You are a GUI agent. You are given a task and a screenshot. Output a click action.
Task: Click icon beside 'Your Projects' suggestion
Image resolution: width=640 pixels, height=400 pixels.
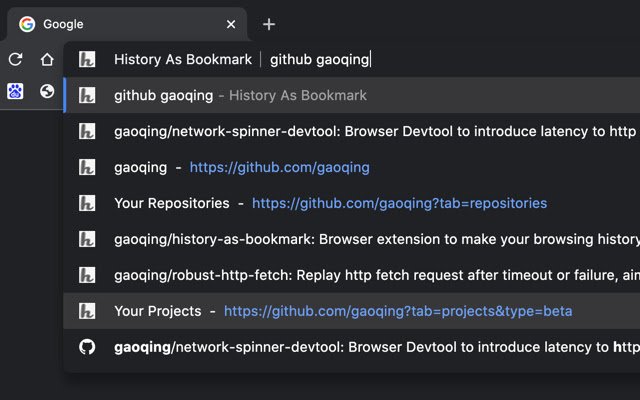[x=87, y=311]
